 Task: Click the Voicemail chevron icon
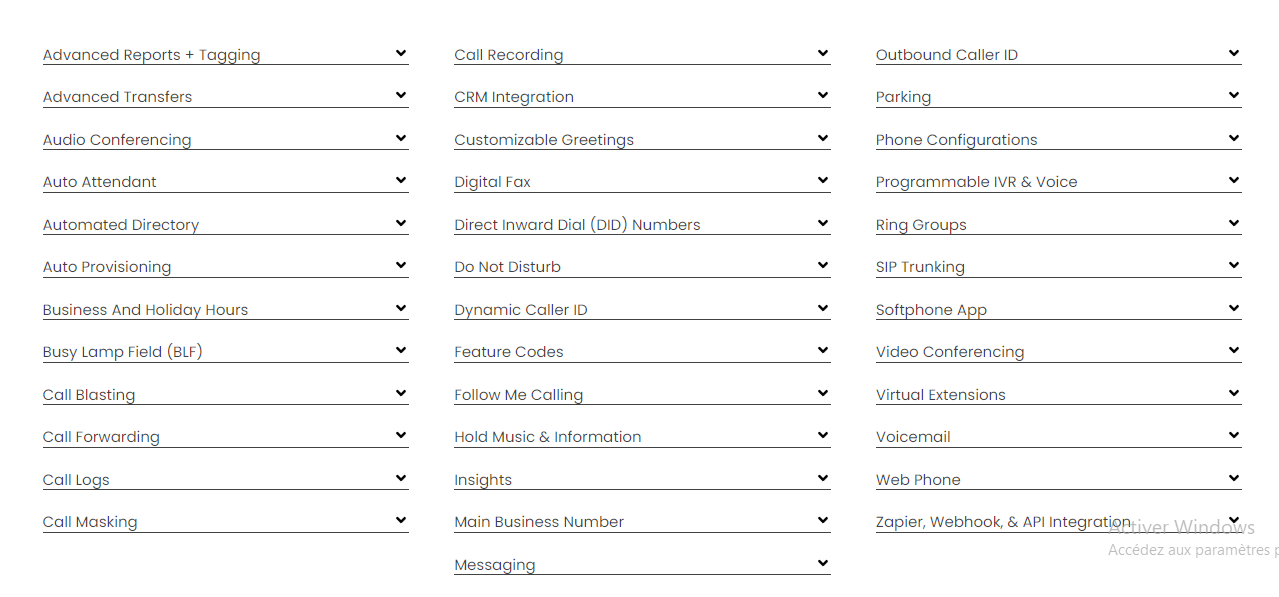click(1234, 436)
